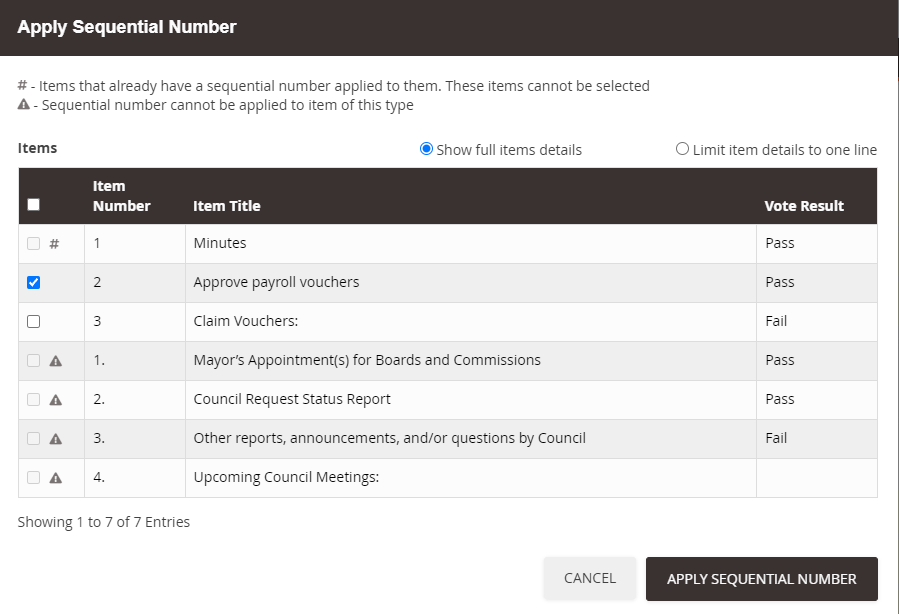Click the Fail result for Claim Vouchers
Viewport: 899px width, 614px height.
[x=776, y=321]
